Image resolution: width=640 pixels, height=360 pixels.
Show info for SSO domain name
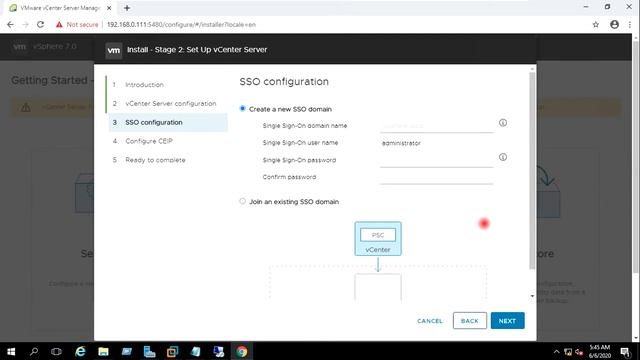tap(503, 122)
